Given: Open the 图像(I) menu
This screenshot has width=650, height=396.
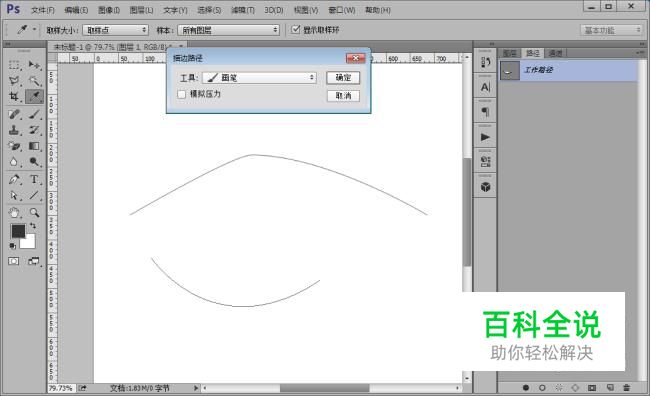Looking at the screenshot, I should pyautogui.click(x=109, y=10).
